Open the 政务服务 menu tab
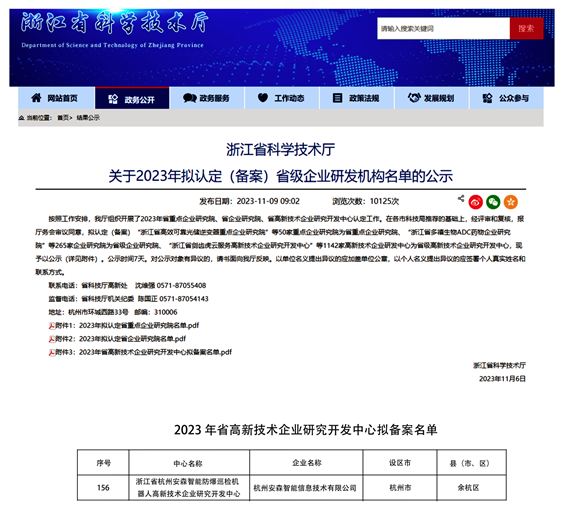Viewport: 567px width, 526px height. [x=207, y=98]
